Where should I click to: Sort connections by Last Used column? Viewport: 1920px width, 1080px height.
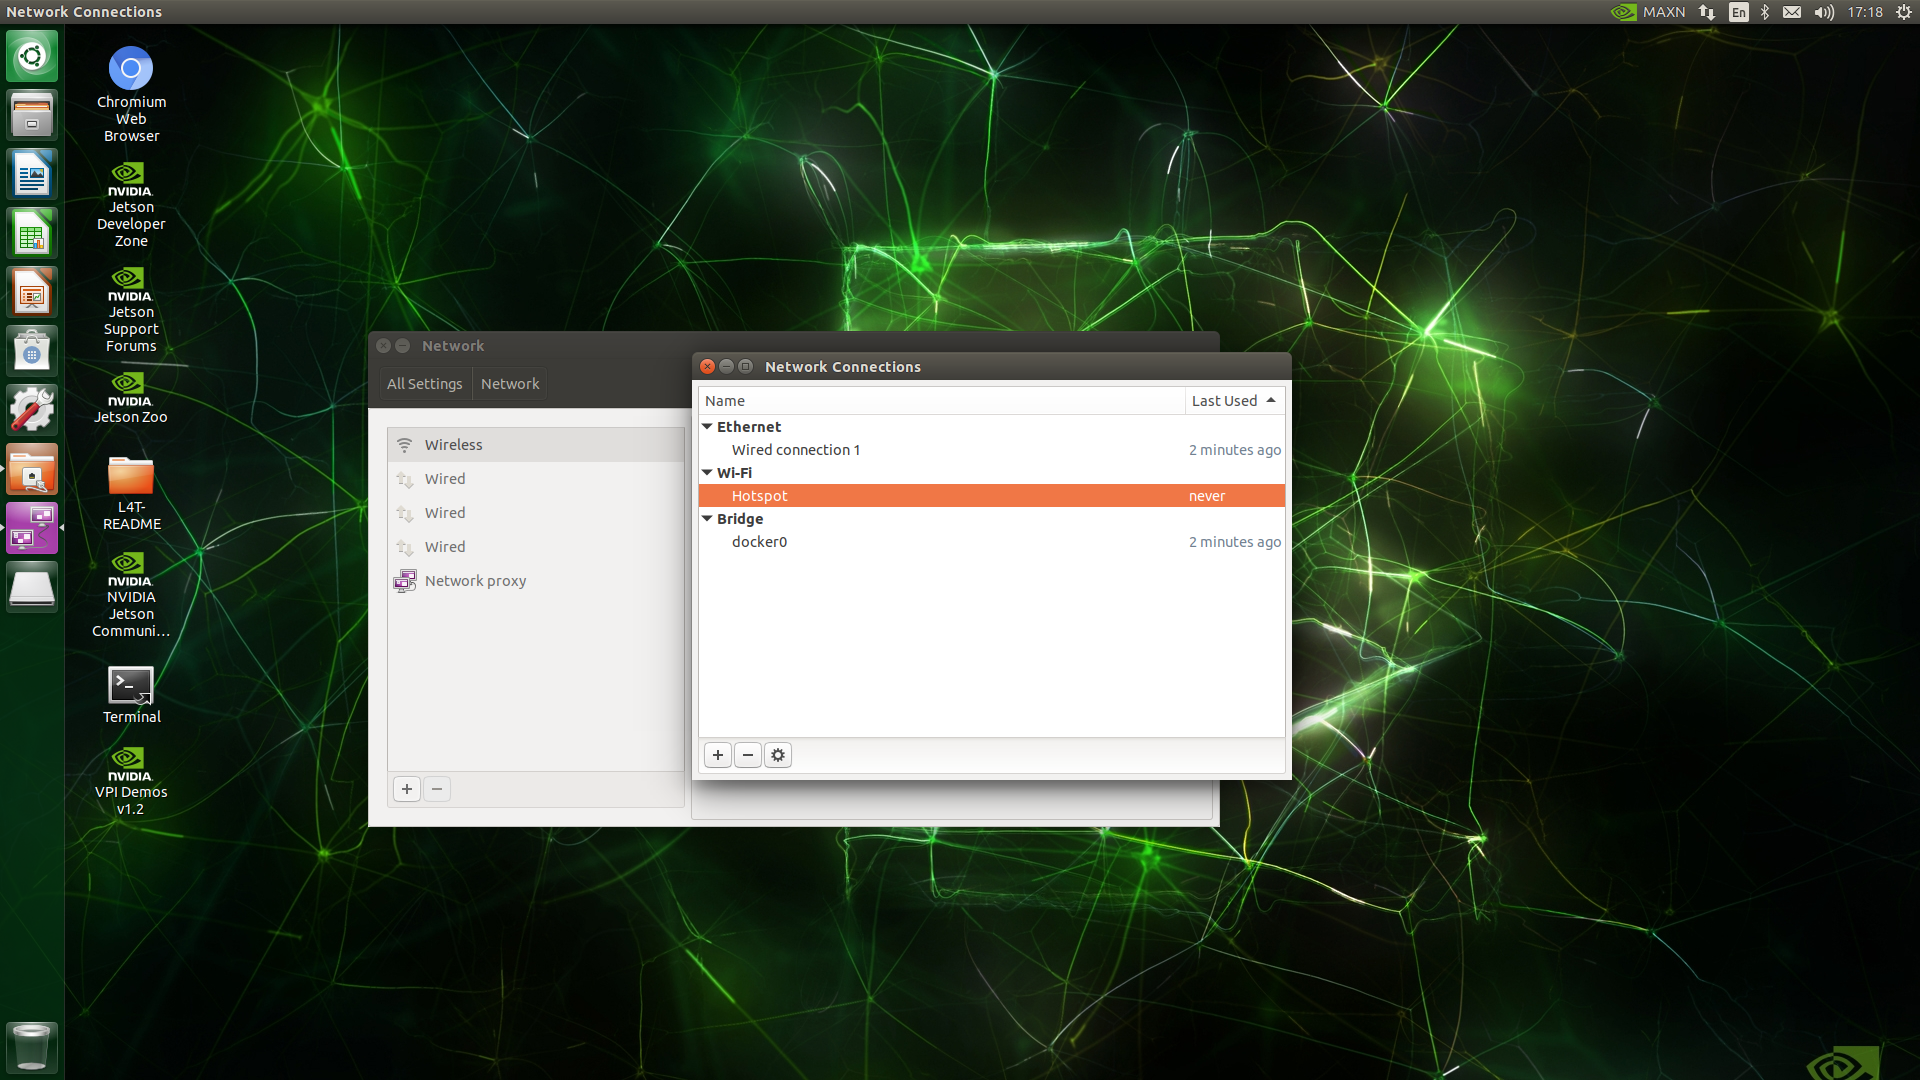pos(1234,401)
